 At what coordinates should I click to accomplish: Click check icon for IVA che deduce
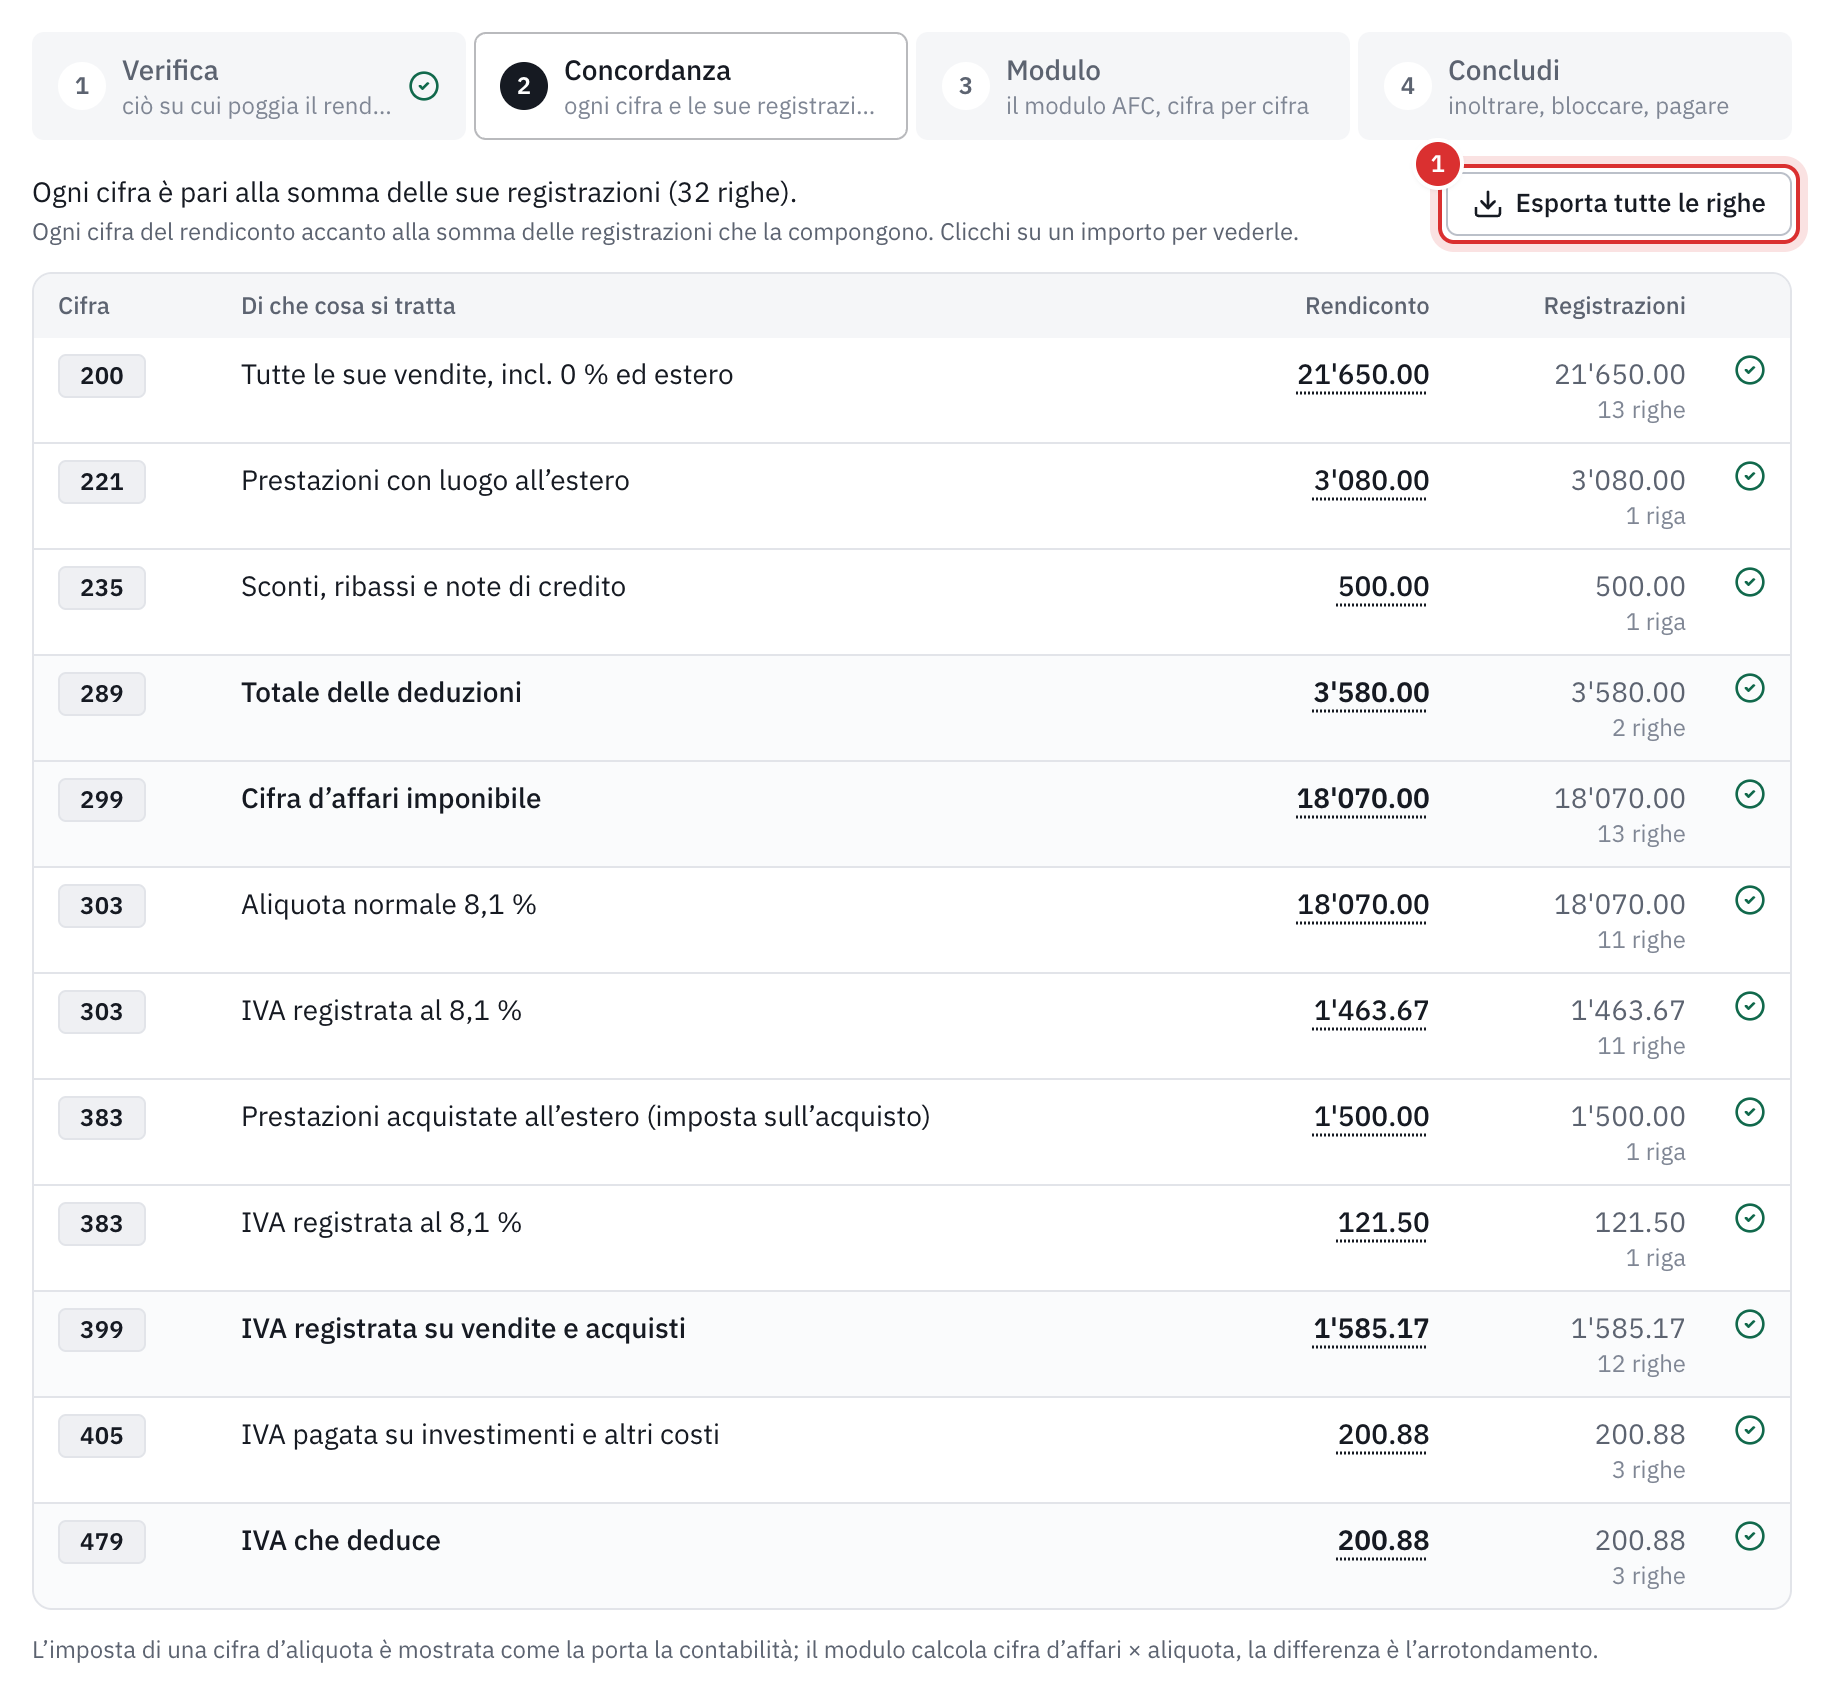pyautogui.click(x=1750, y=1537)
